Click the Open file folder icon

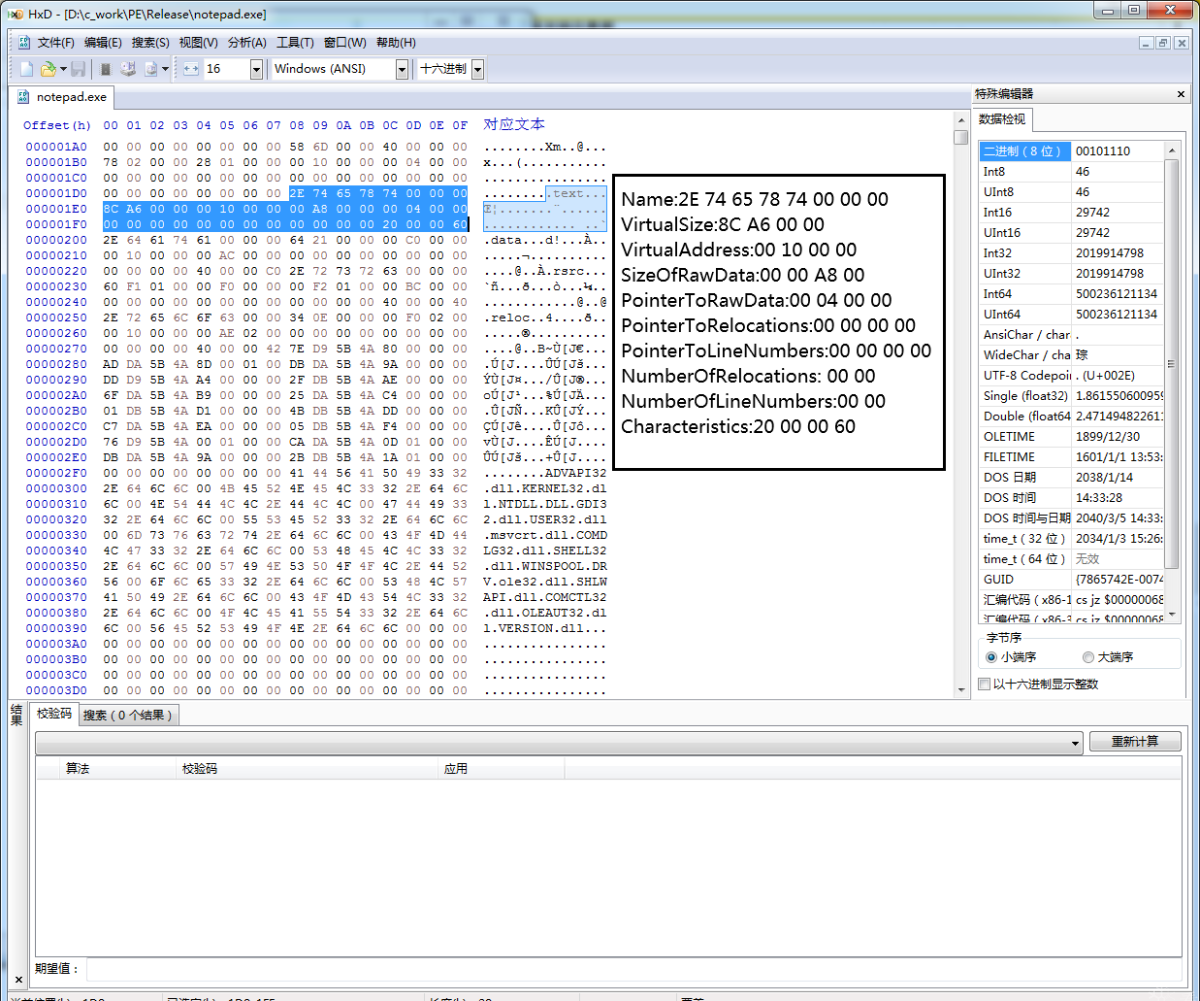(48, 69)
